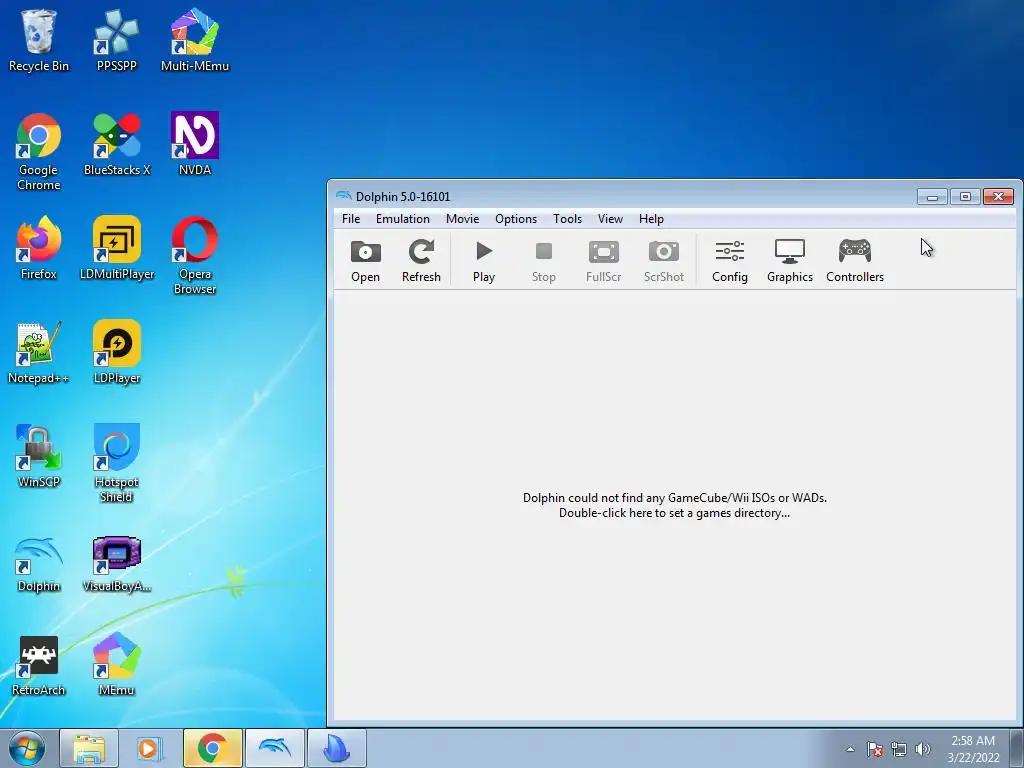Open the Tools menu
Image resolution: width=1024 pixels, height=768 pixels.
point(567,219)
